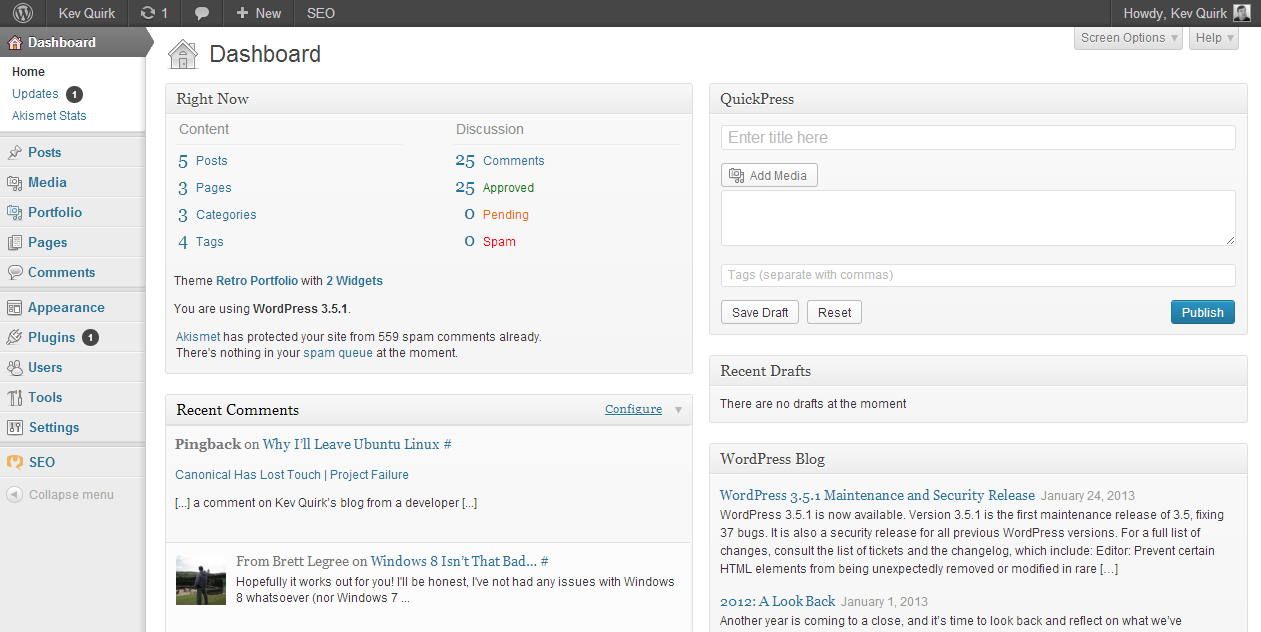Image resolution: width=1261 pixels, height=632 pixels.
Task: Focus the Enter title here field
Action: 977,138
